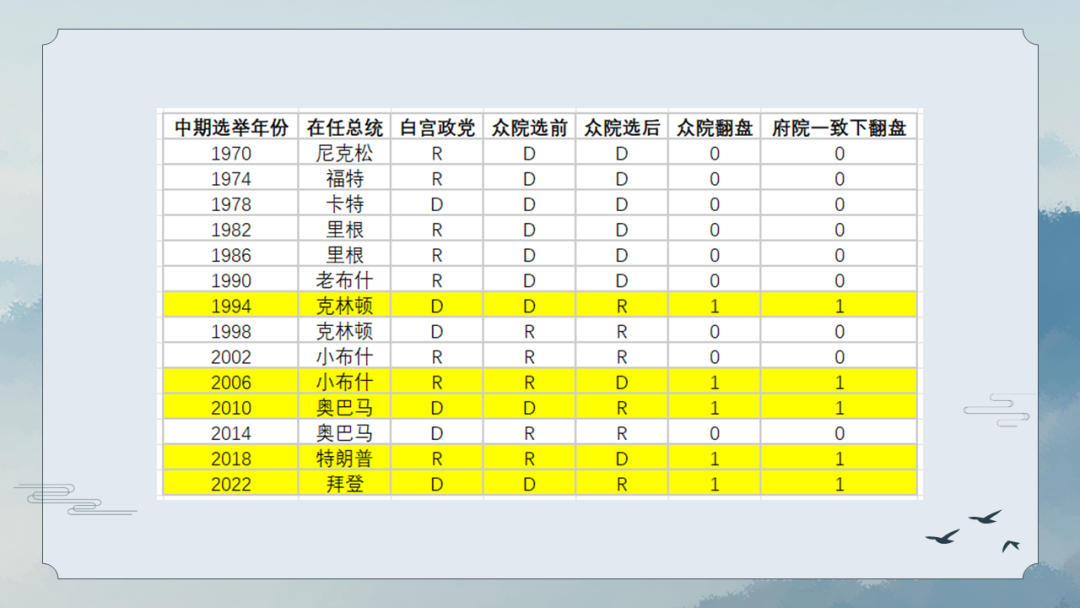This screenshot has width=1080, height=608.
Task: Click the flying birds graphic
Action: point(973,532)
